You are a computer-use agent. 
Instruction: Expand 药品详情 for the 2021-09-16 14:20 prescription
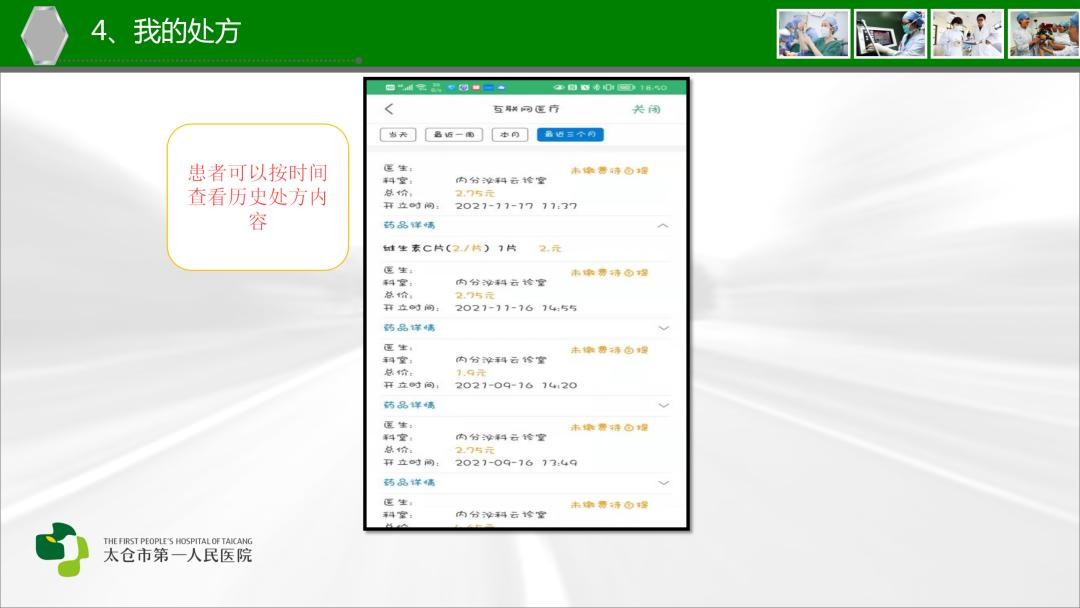663,405
